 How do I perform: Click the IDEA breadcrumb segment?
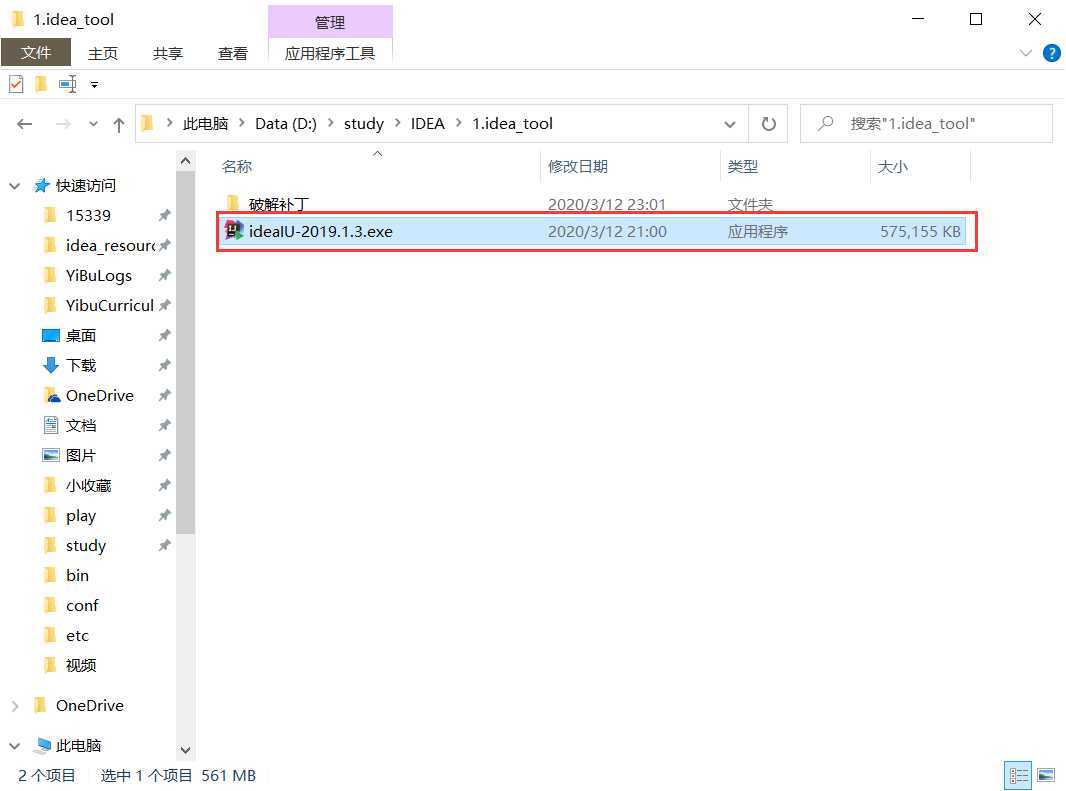[x=427, y=124]
